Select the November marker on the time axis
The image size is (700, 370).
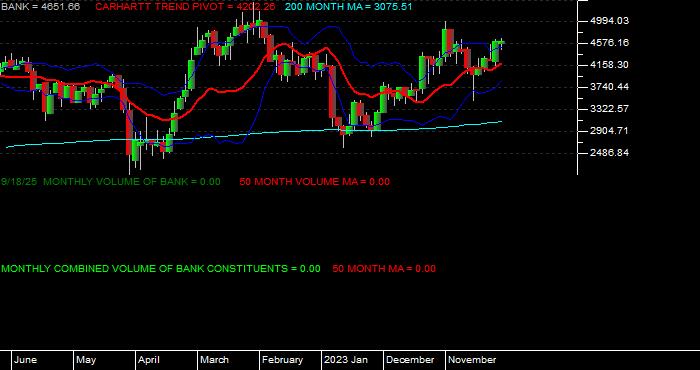(x=472, y=360)
